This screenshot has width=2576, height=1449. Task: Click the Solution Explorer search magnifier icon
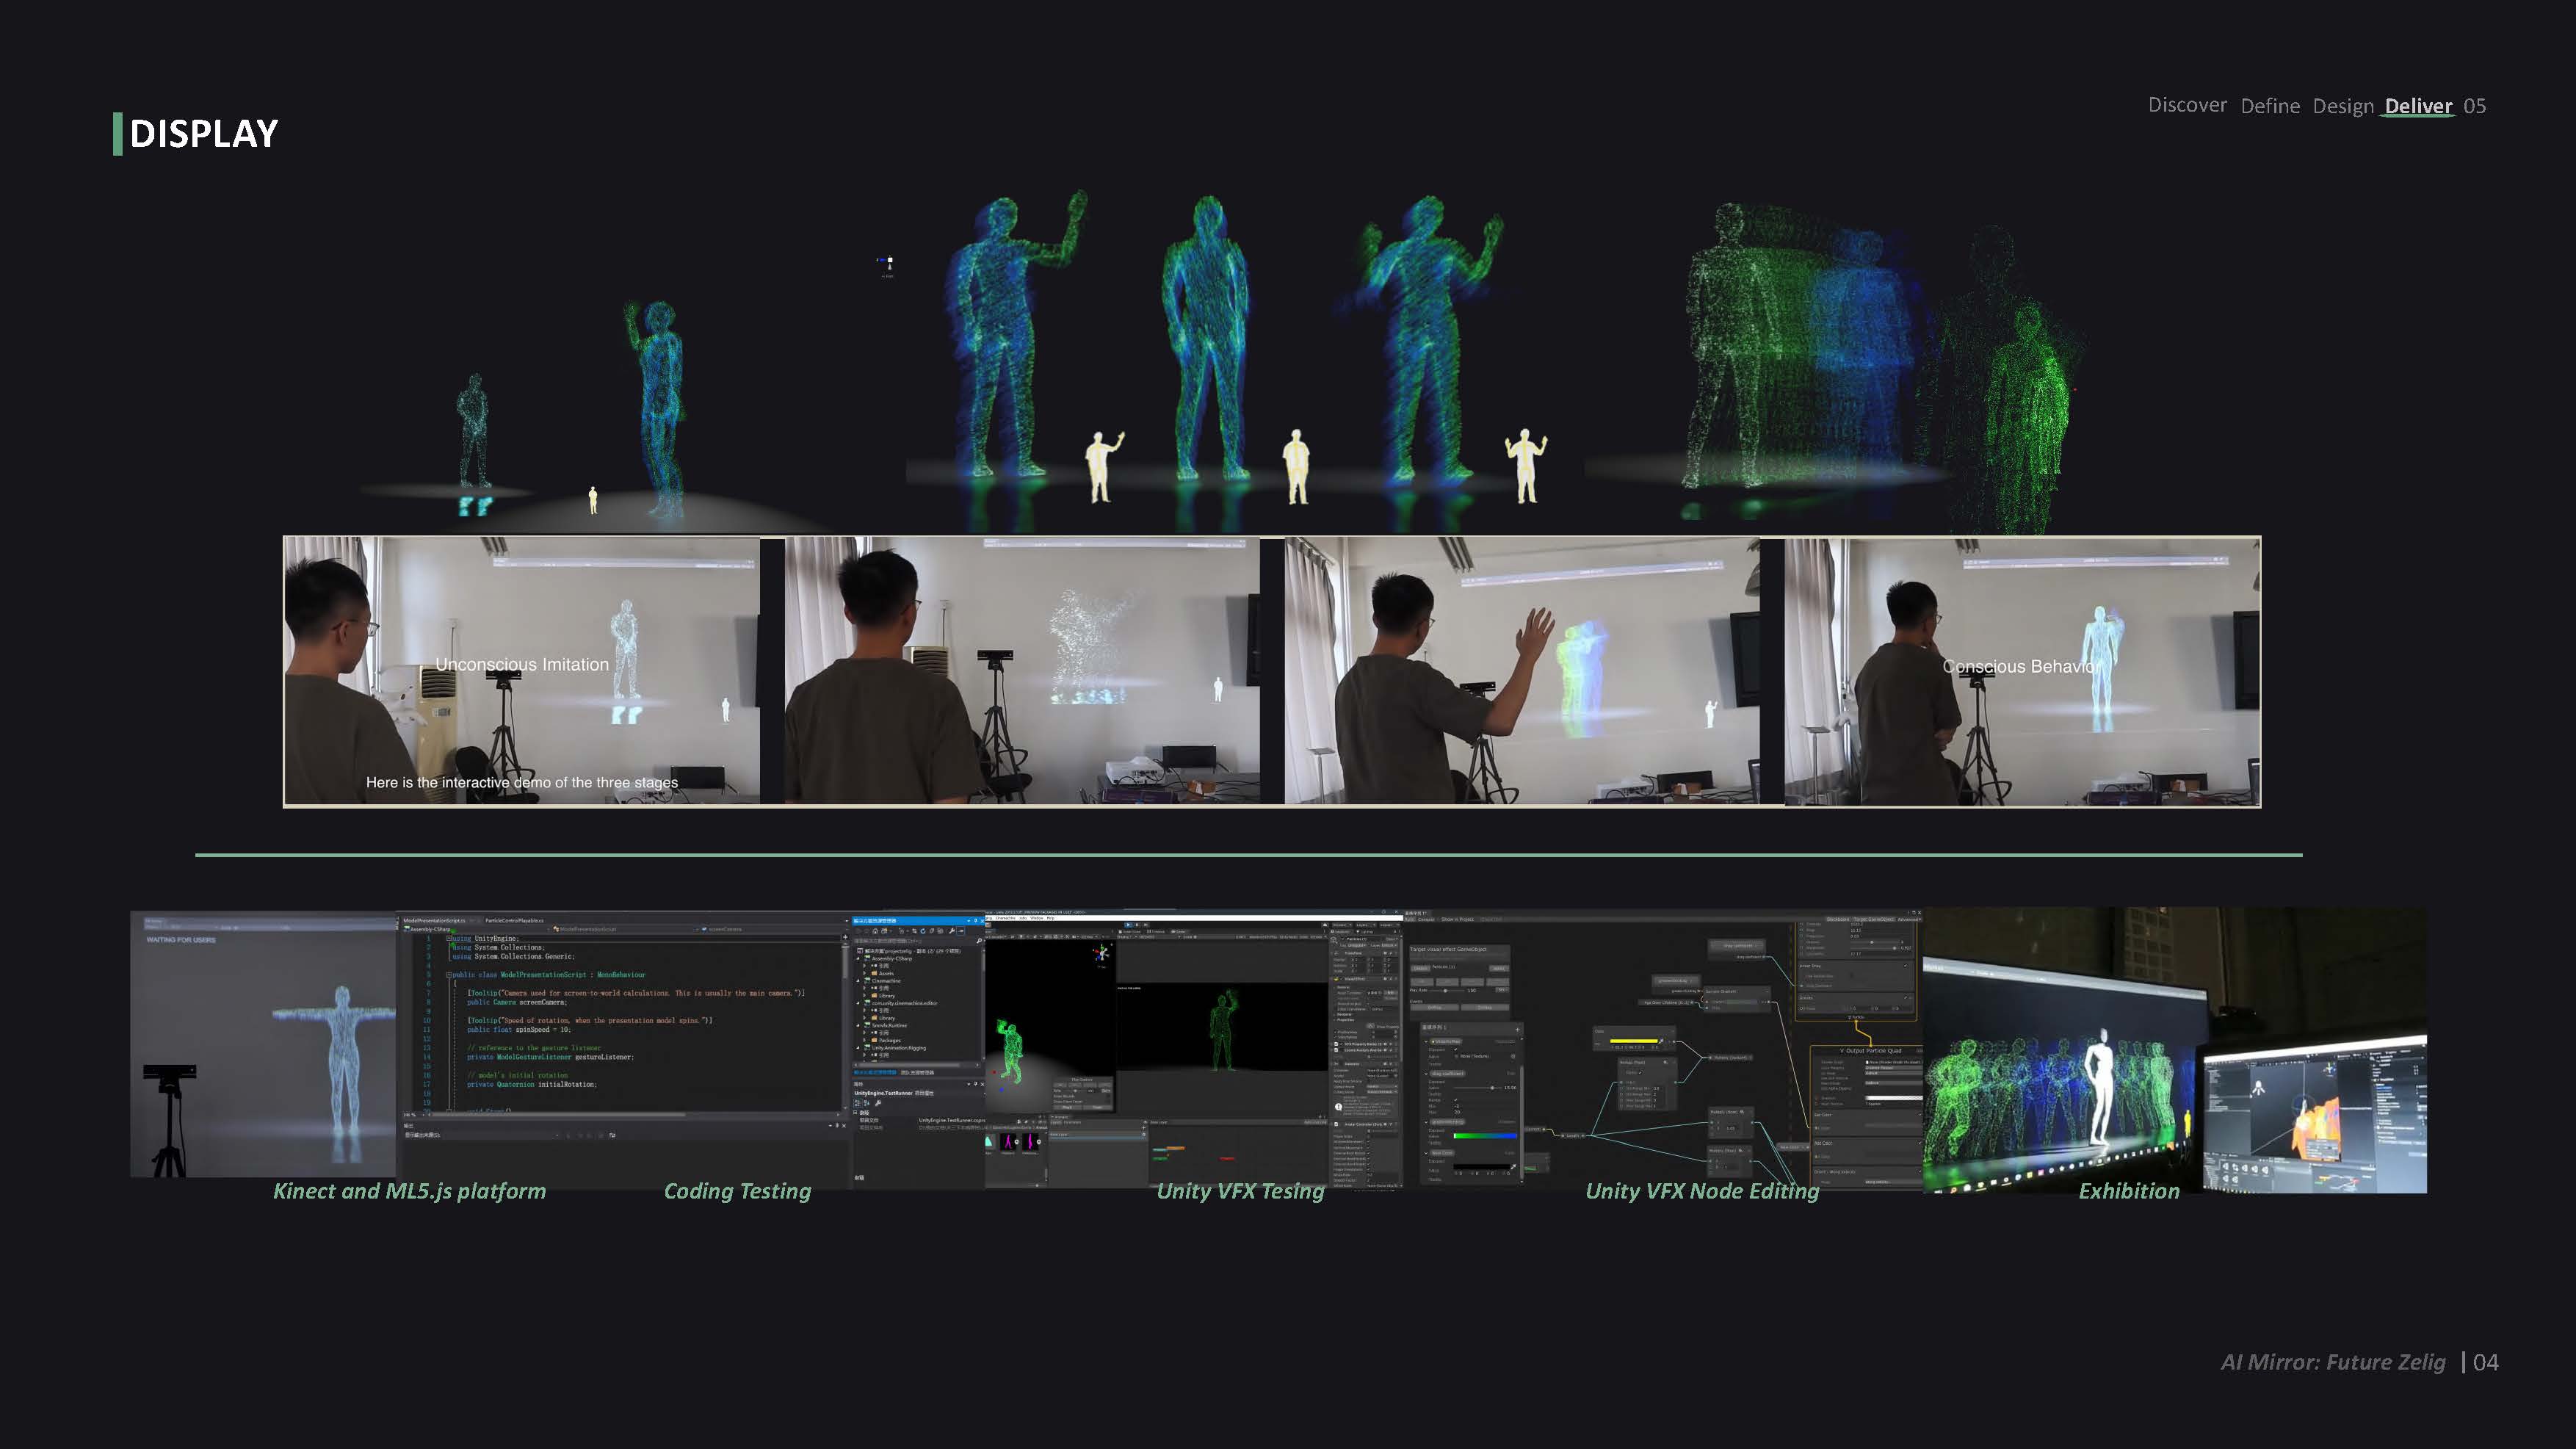click(x=979, y=941)
